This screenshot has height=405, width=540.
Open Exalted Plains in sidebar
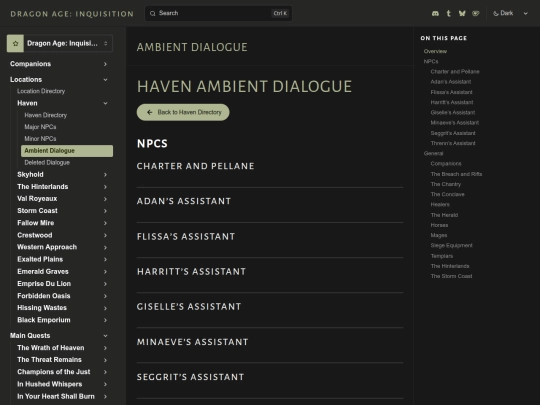point(40,259)
